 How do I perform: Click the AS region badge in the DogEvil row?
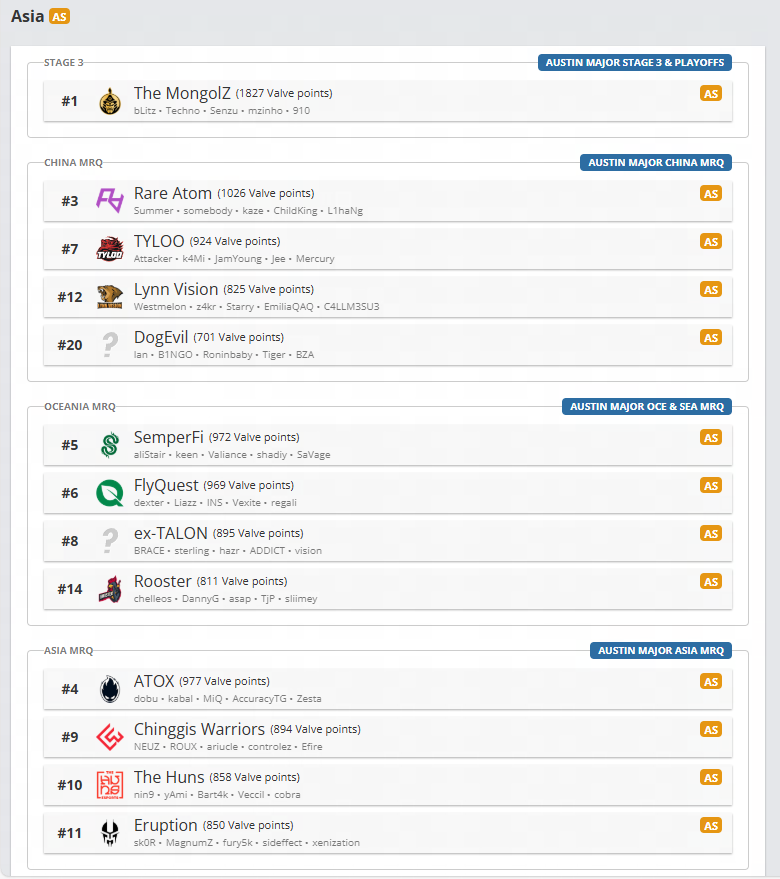pos(710,337)
